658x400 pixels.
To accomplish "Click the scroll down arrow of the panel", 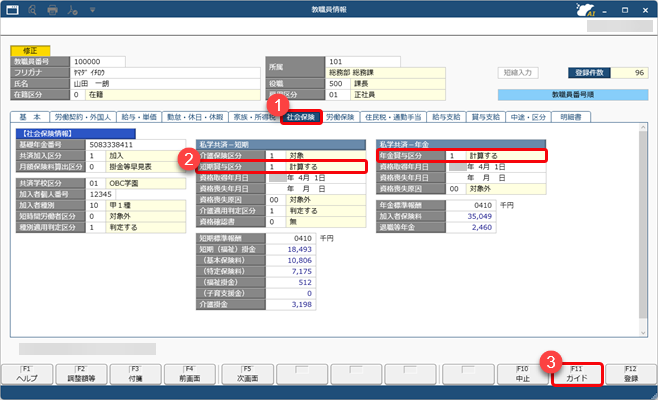I will coord(643,333).
